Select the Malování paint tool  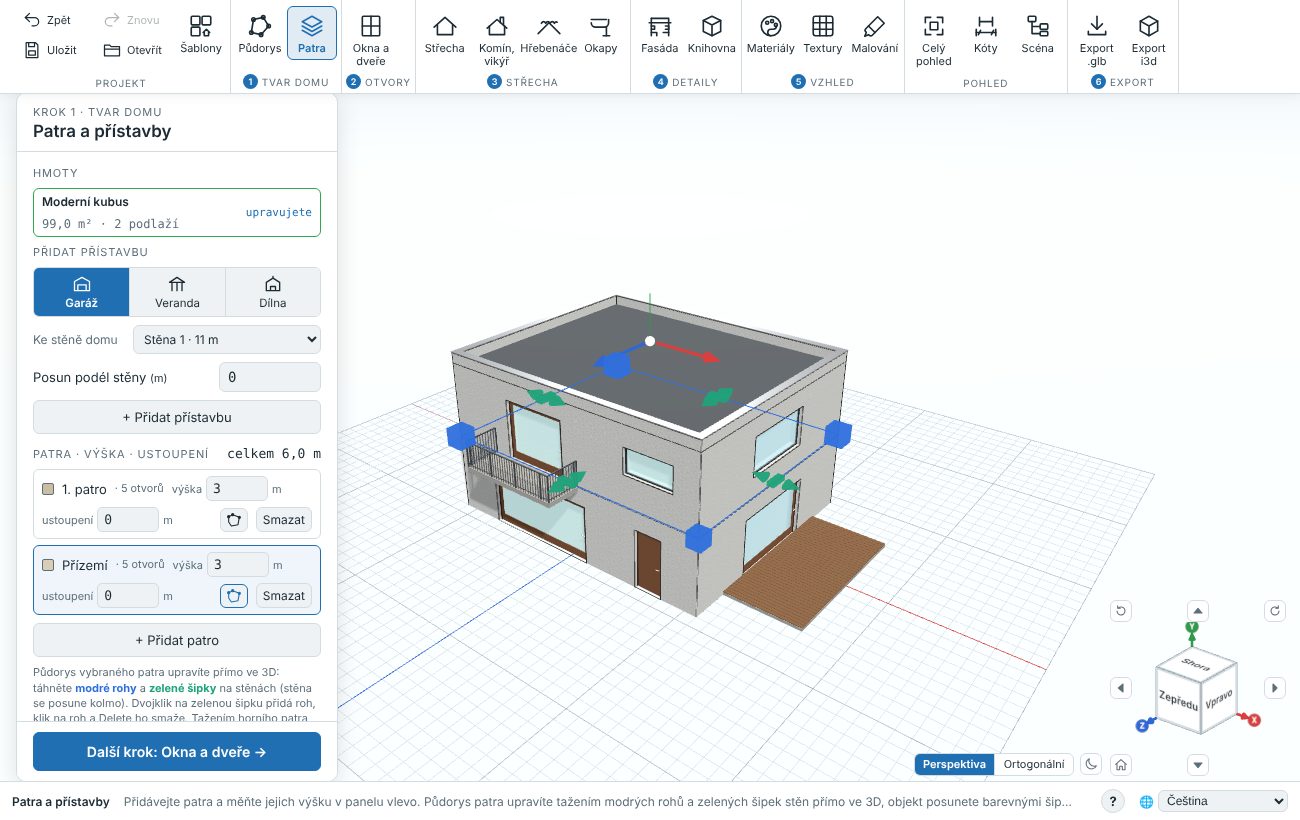(874, 34)
